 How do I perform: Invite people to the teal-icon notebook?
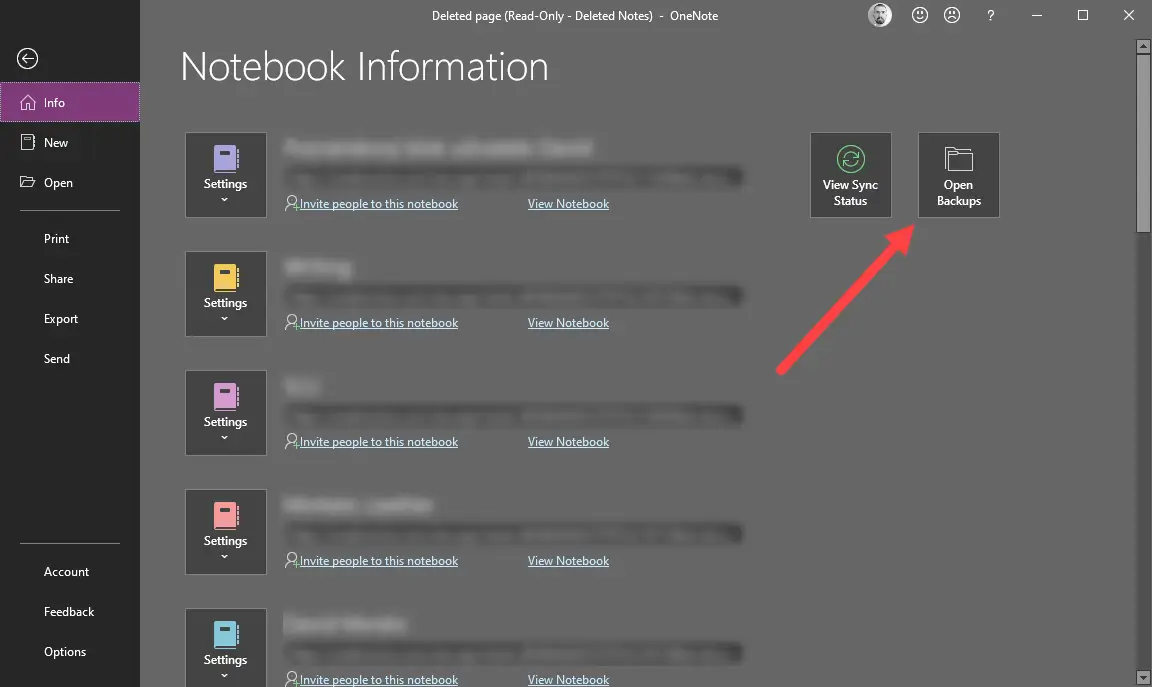(371, 679)
